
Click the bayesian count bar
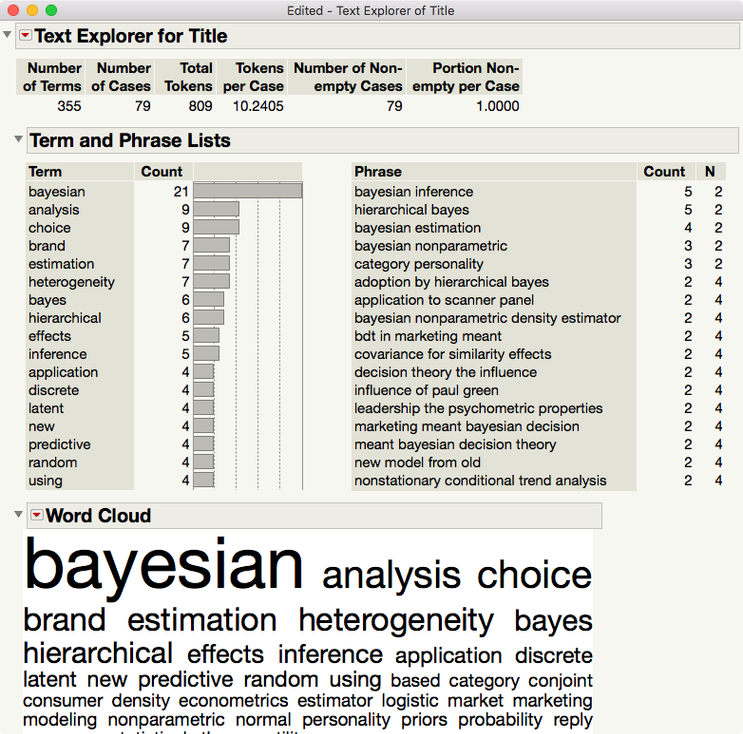247,191
